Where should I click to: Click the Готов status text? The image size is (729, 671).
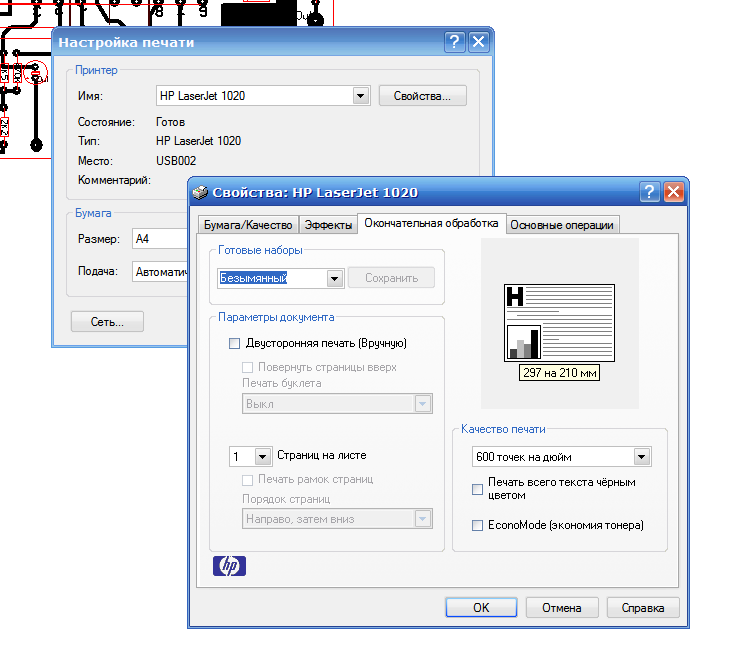[171, 122]
